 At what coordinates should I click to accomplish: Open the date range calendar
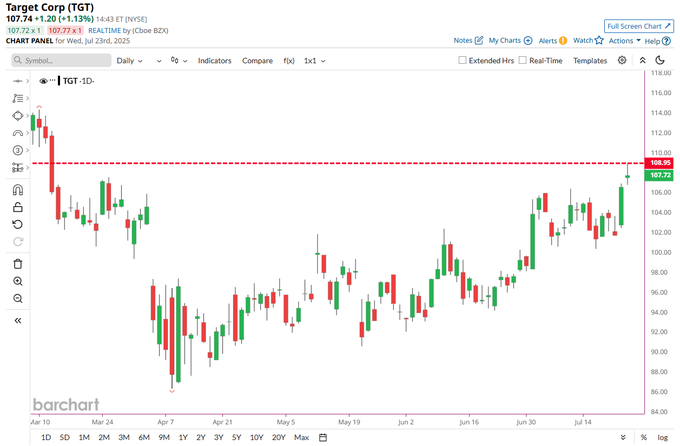323,437
